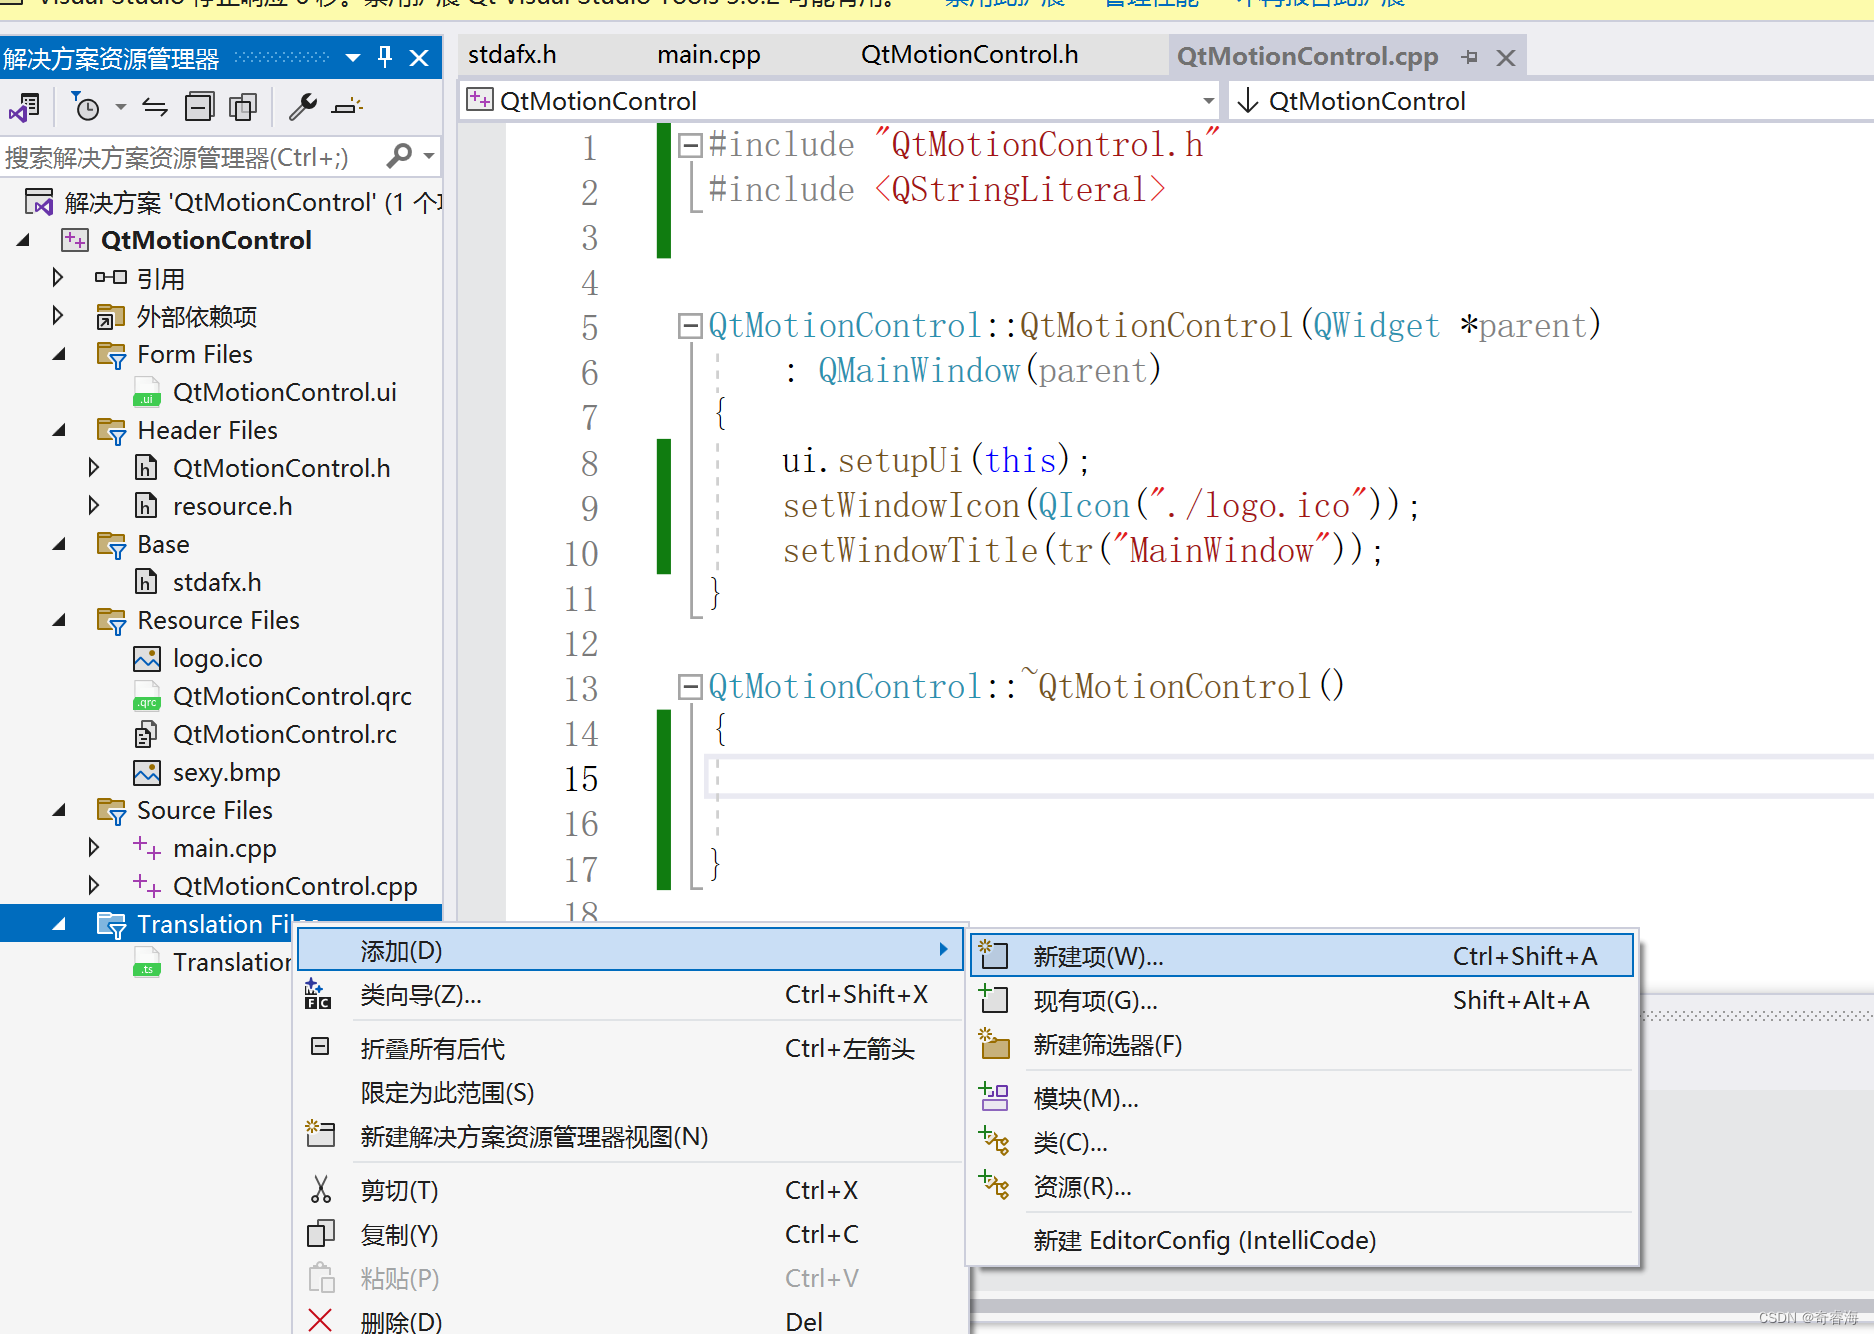This screenshot has width=1874, height=1334.
Task: Click the QtMotionControl.qrc file icon
Action: (x=147, y=697)
